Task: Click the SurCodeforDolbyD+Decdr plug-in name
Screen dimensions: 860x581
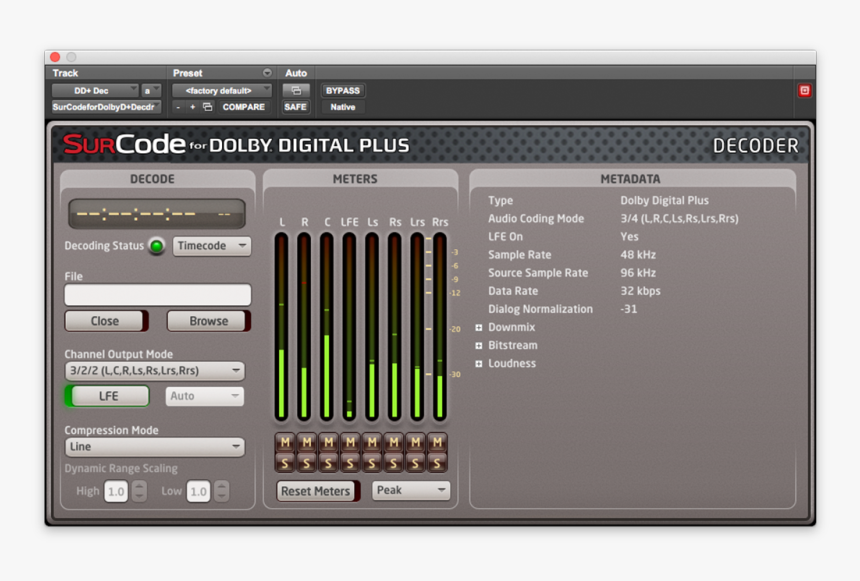Action: click(x=106, y=107)
